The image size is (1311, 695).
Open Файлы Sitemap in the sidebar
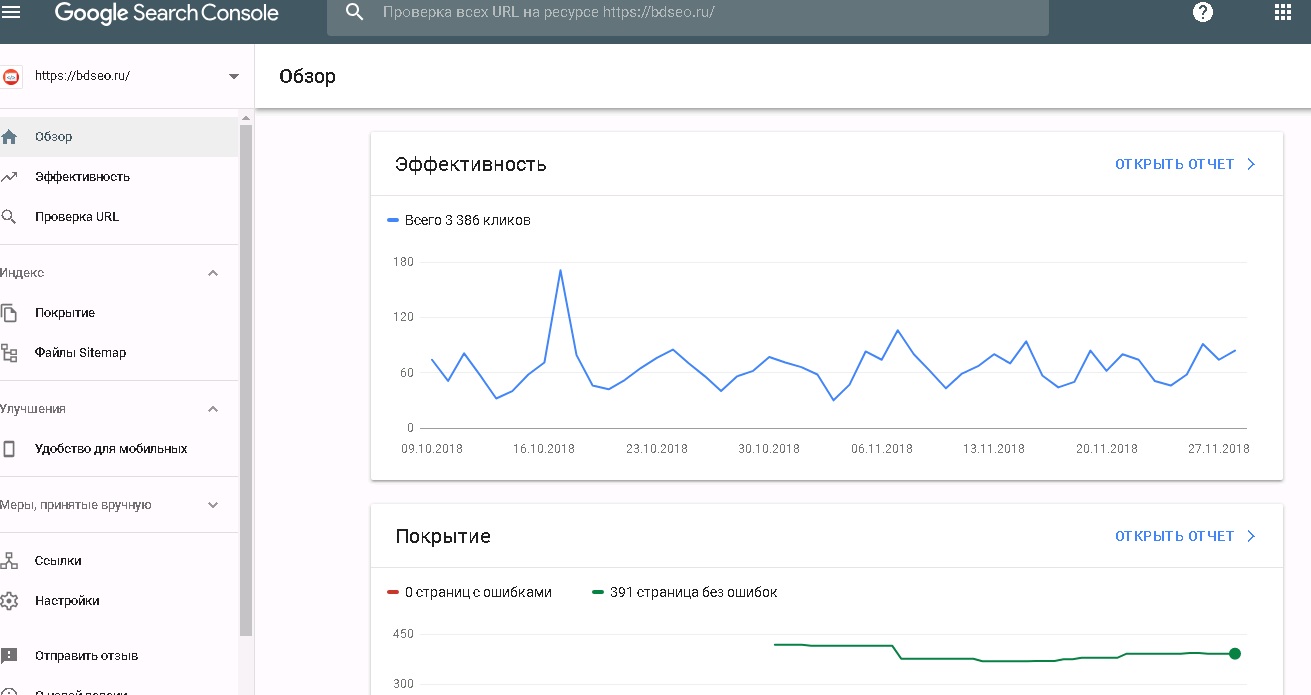coord(119,353)
